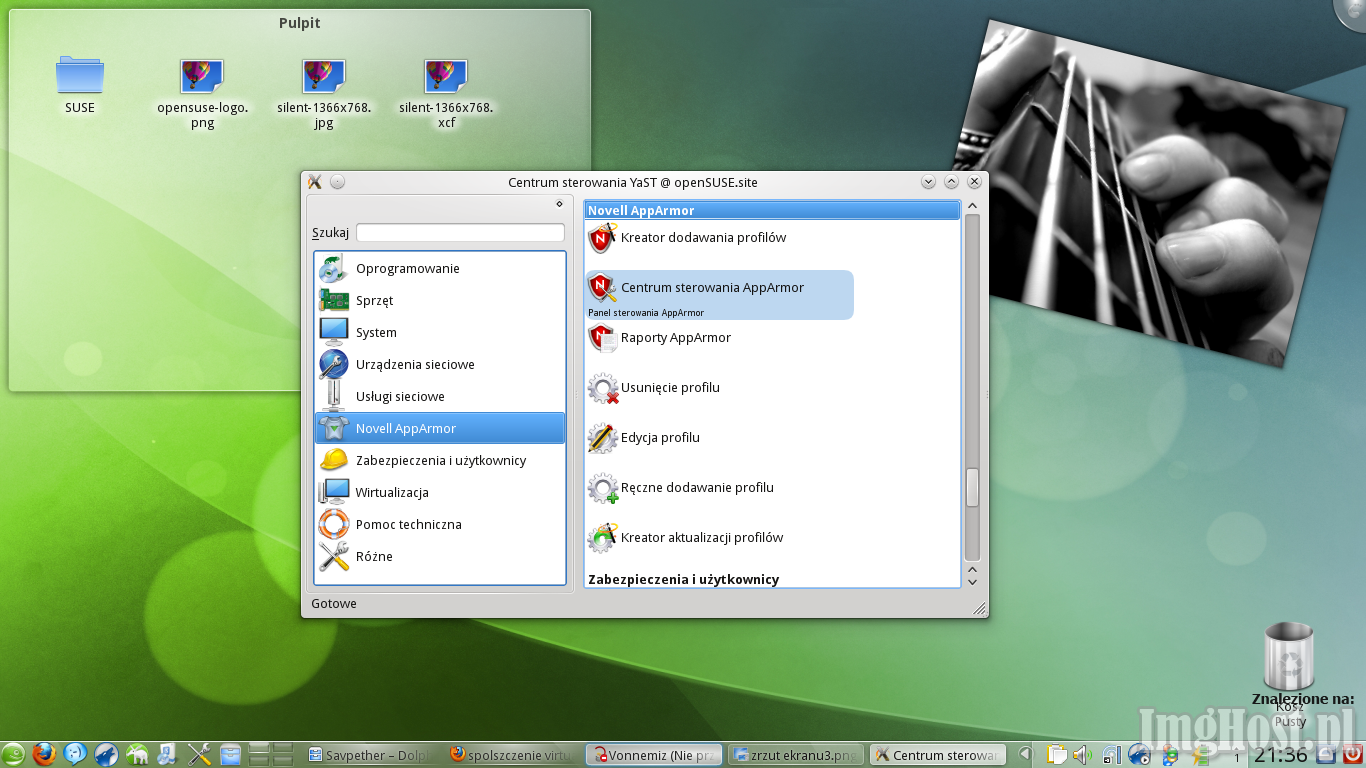Viewport: 1366px width, 768px height.
Task: Open Ręczne dodawanie profilu module
Action: (681, 488)
